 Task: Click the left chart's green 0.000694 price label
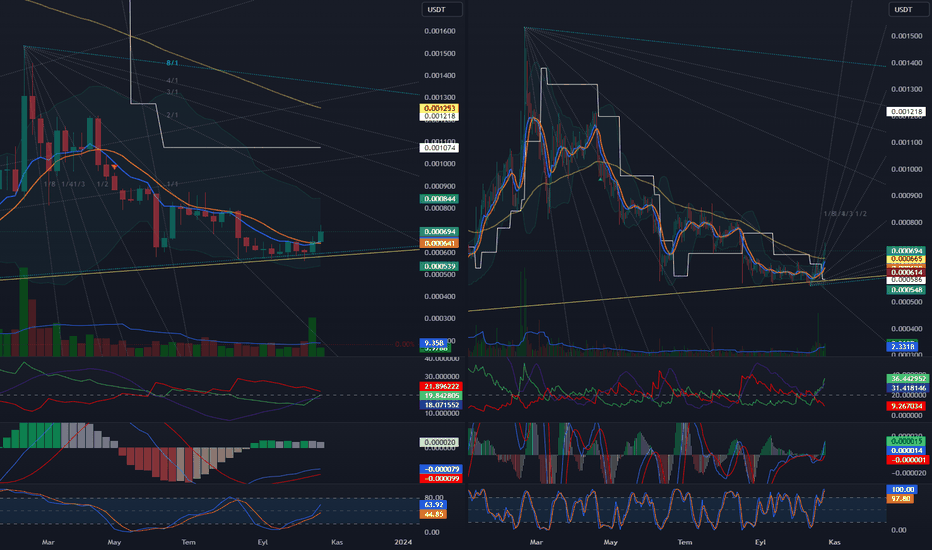click(x=440, y=231)
